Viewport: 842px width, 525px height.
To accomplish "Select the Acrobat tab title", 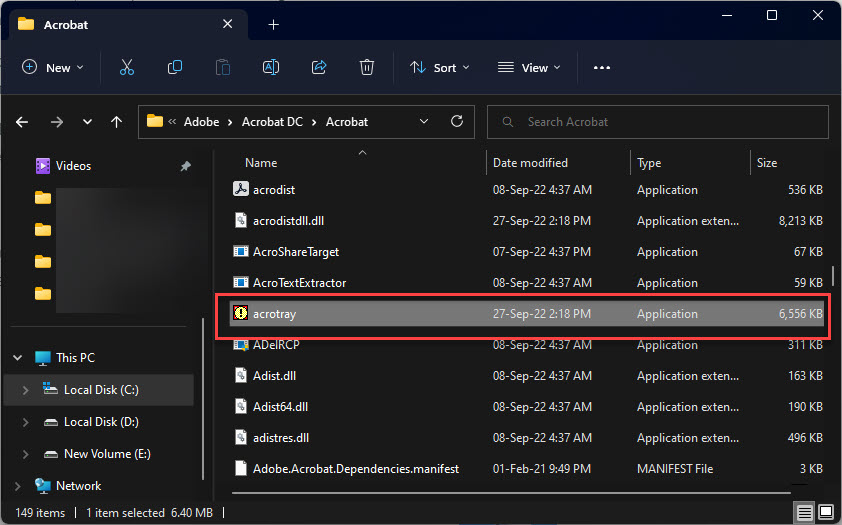I will pos(66,25).
